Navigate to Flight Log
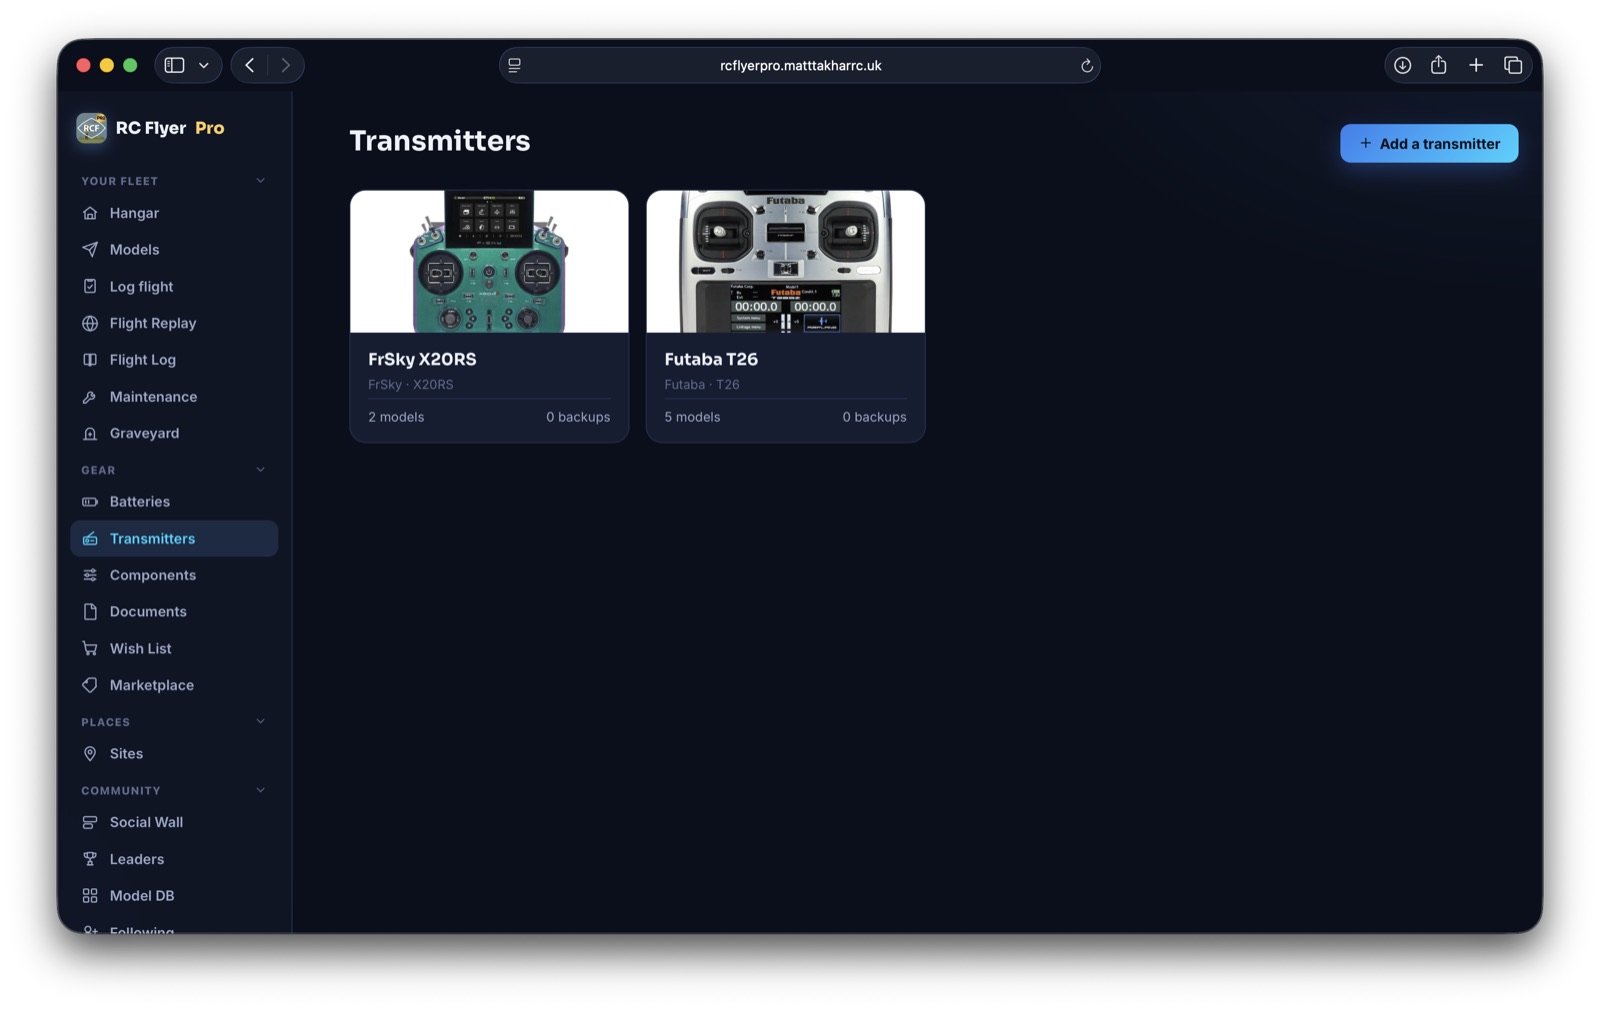 [174, 360]
